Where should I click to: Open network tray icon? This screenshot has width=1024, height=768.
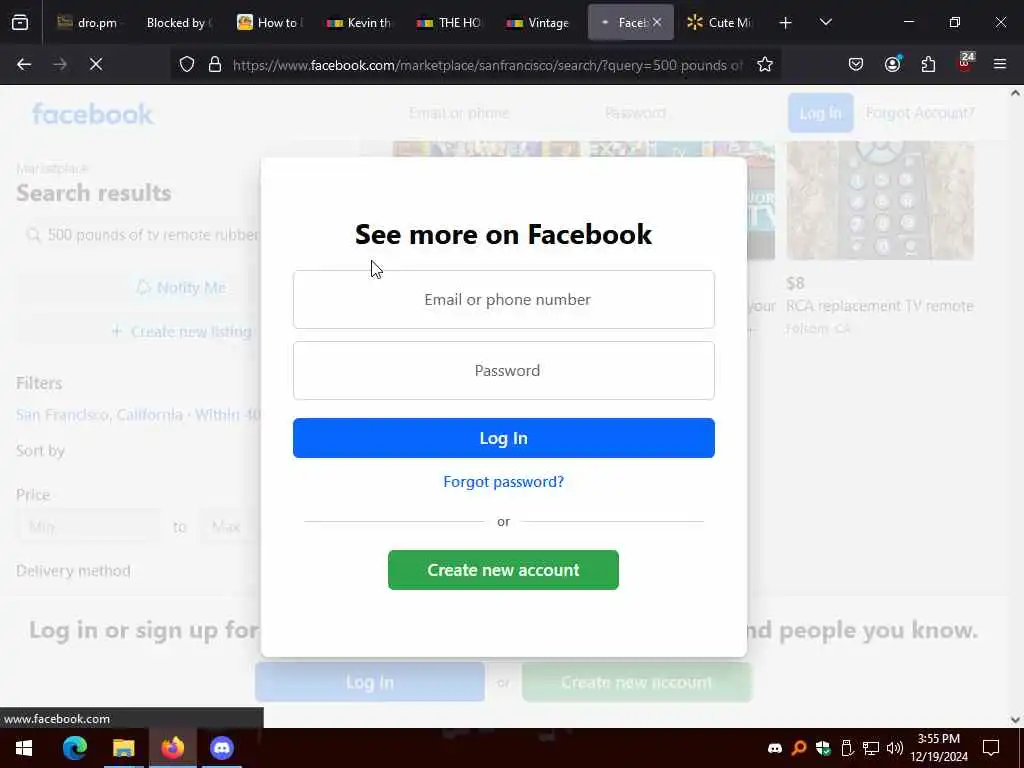(x=871, y=748)
